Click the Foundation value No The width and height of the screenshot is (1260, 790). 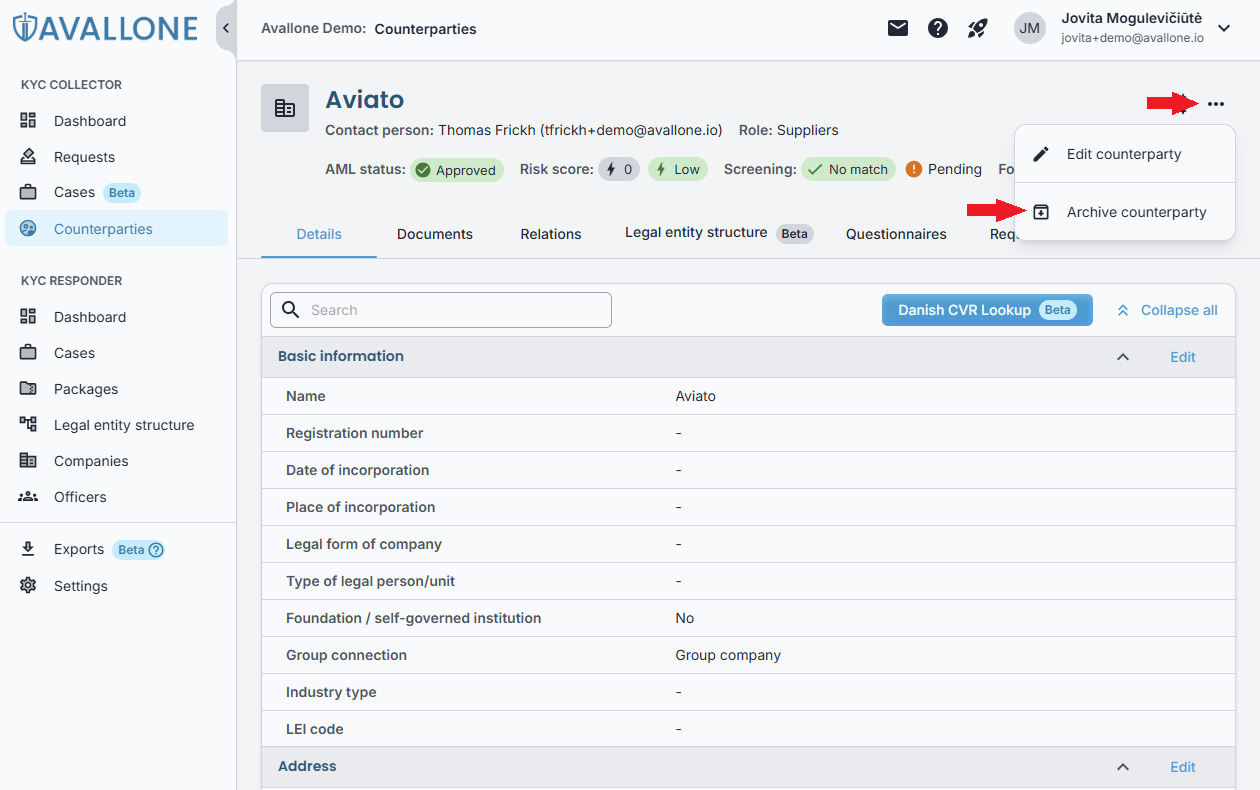[685, 618]
